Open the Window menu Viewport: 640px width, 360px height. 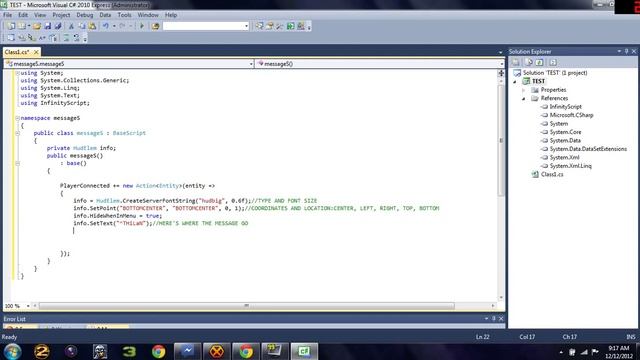point(148,15)
